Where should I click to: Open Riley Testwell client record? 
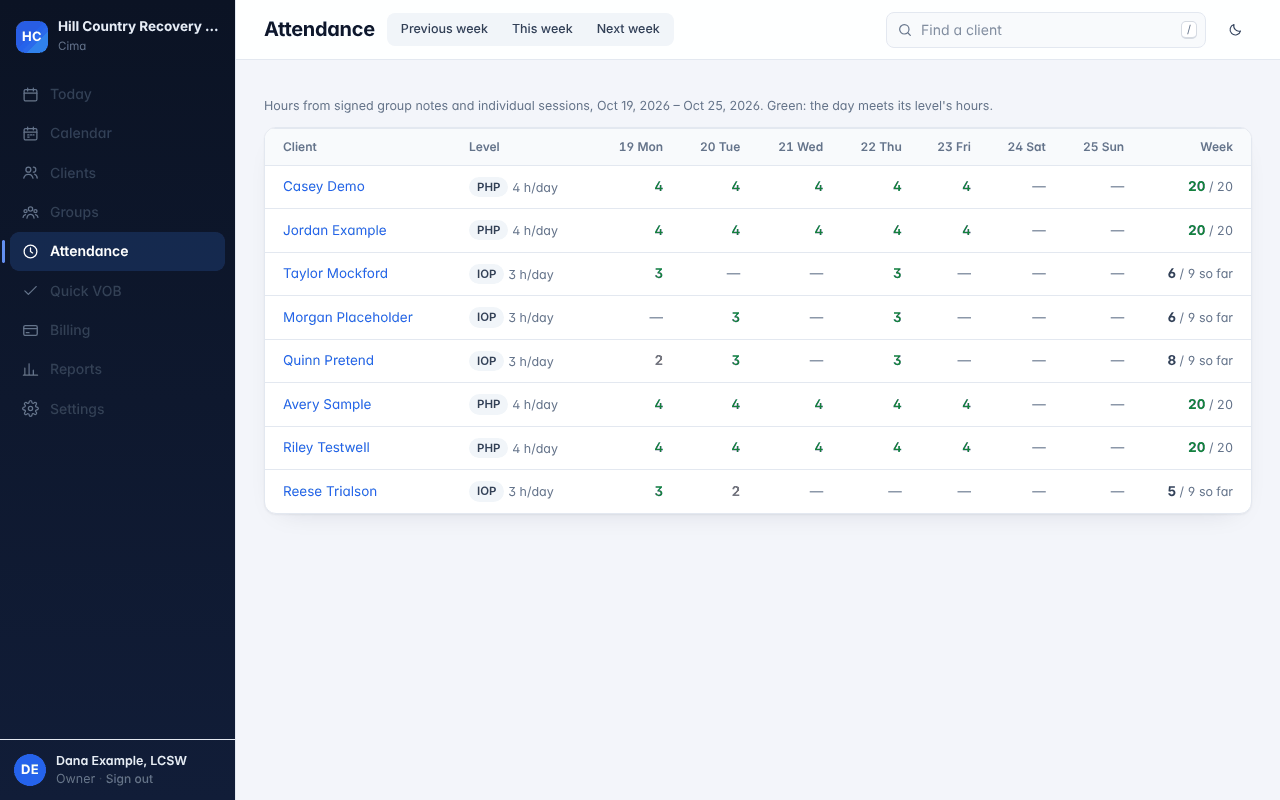click(x=326, y=447)
